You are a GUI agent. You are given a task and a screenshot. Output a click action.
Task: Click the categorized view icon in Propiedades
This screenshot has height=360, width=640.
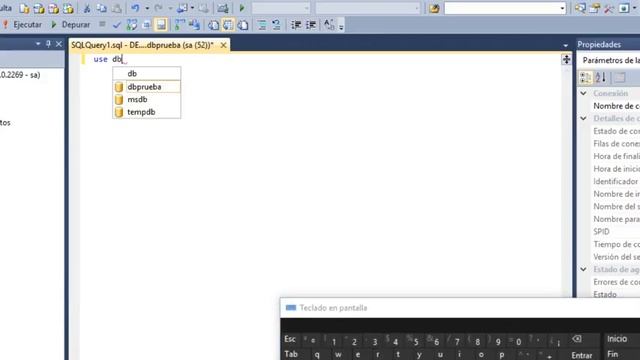[x=585, y=77]
